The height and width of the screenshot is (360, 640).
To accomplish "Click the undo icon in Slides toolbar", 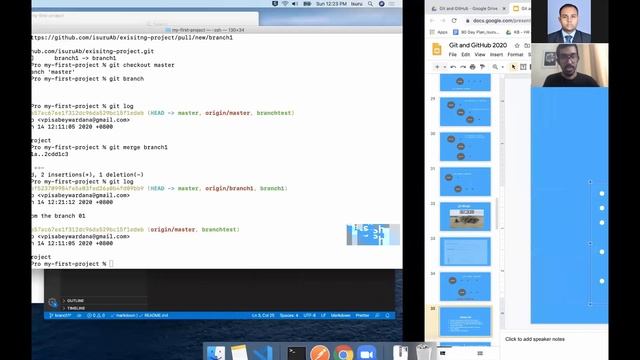I will point(453,67).
